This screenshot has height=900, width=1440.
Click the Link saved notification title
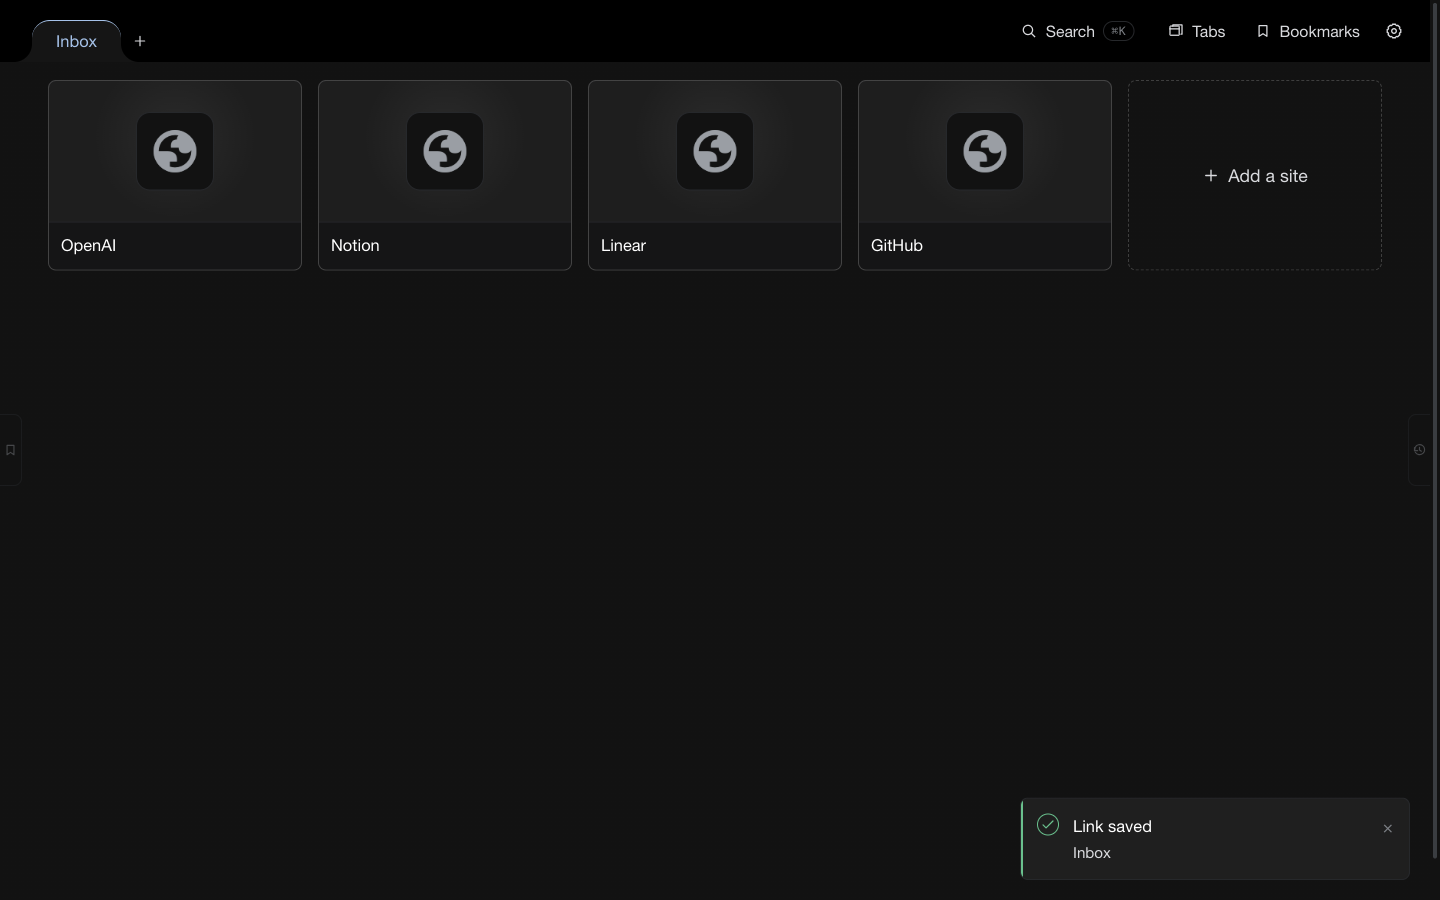tap(1112, 826)
